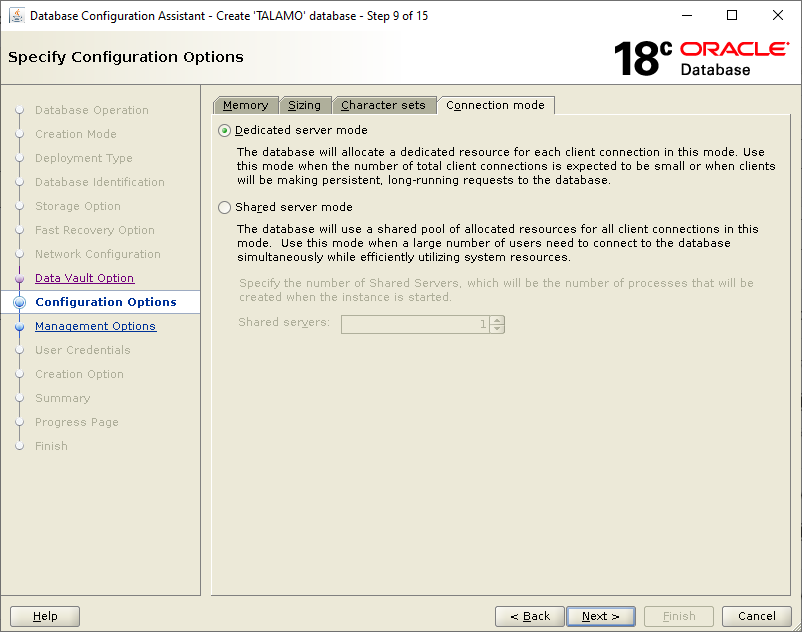
Task: Switch to the Memory tab
Action: (246, 105)
